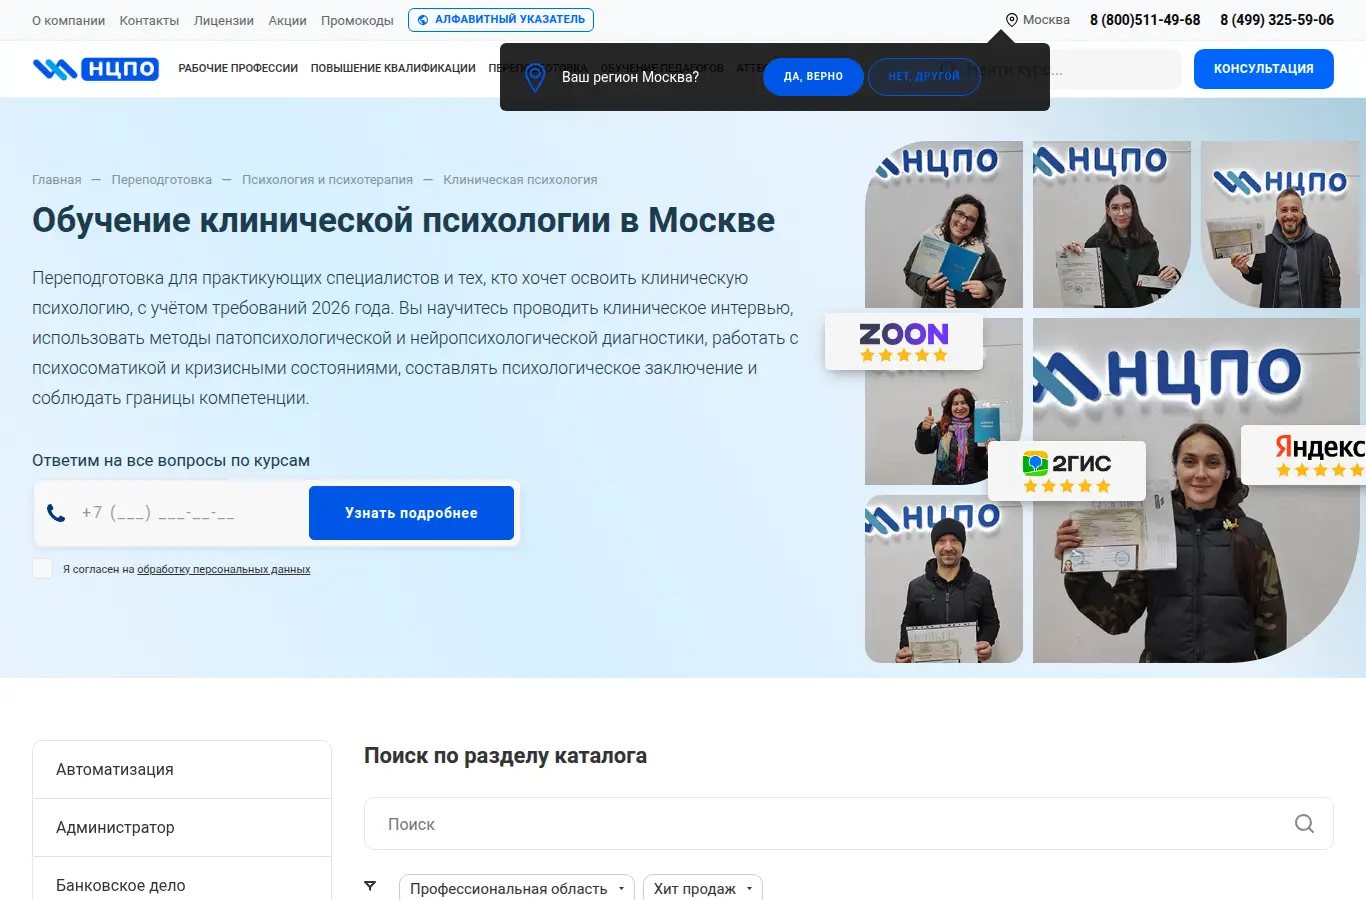Click the location pin icon beside Москва

1011,20
